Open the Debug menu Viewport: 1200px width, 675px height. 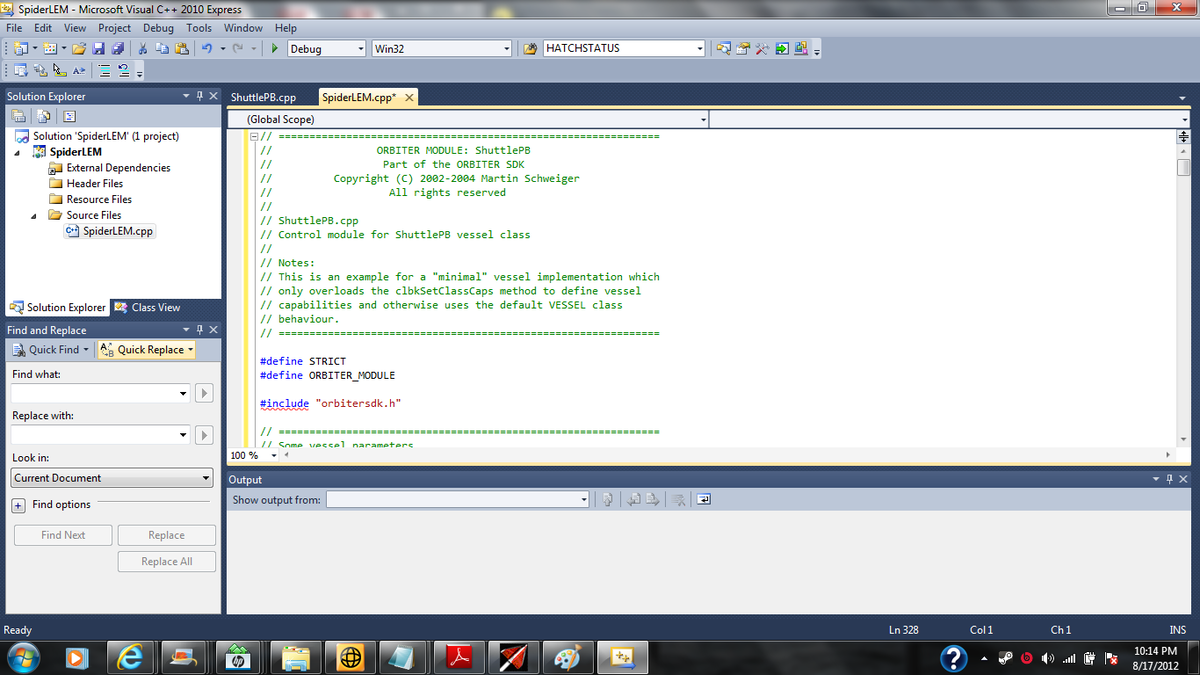[x=158, y=28]
